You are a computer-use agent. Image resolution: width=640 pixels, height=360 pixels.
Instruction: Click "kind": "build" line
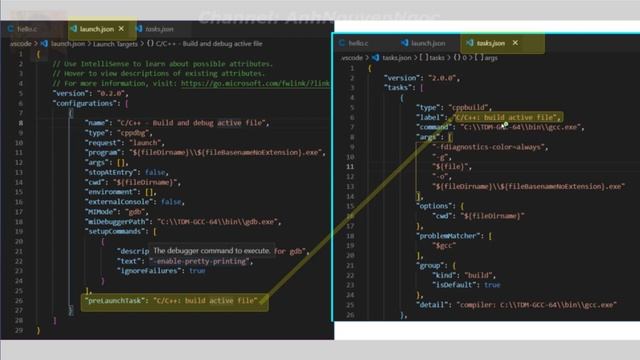coord(464,276)
